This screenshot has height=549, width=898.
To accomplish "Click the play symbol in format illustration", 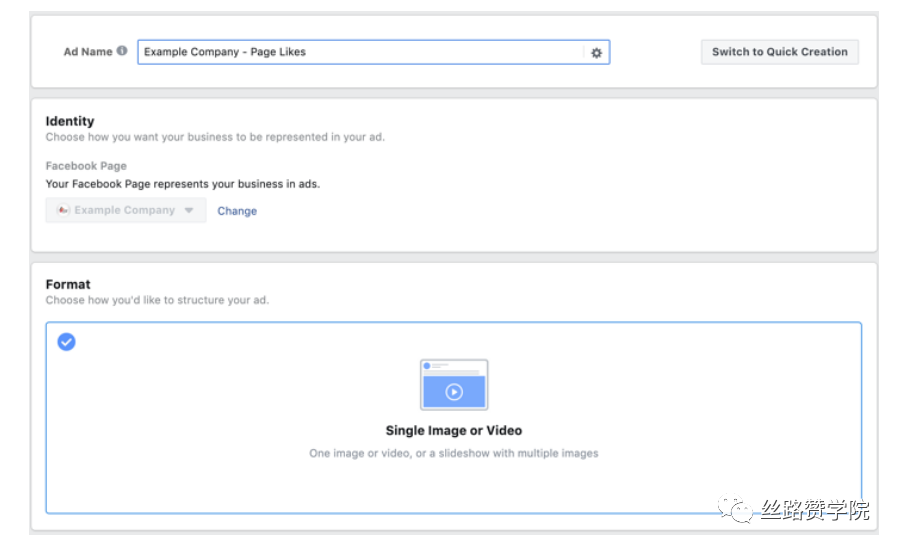I will point(454,392).
